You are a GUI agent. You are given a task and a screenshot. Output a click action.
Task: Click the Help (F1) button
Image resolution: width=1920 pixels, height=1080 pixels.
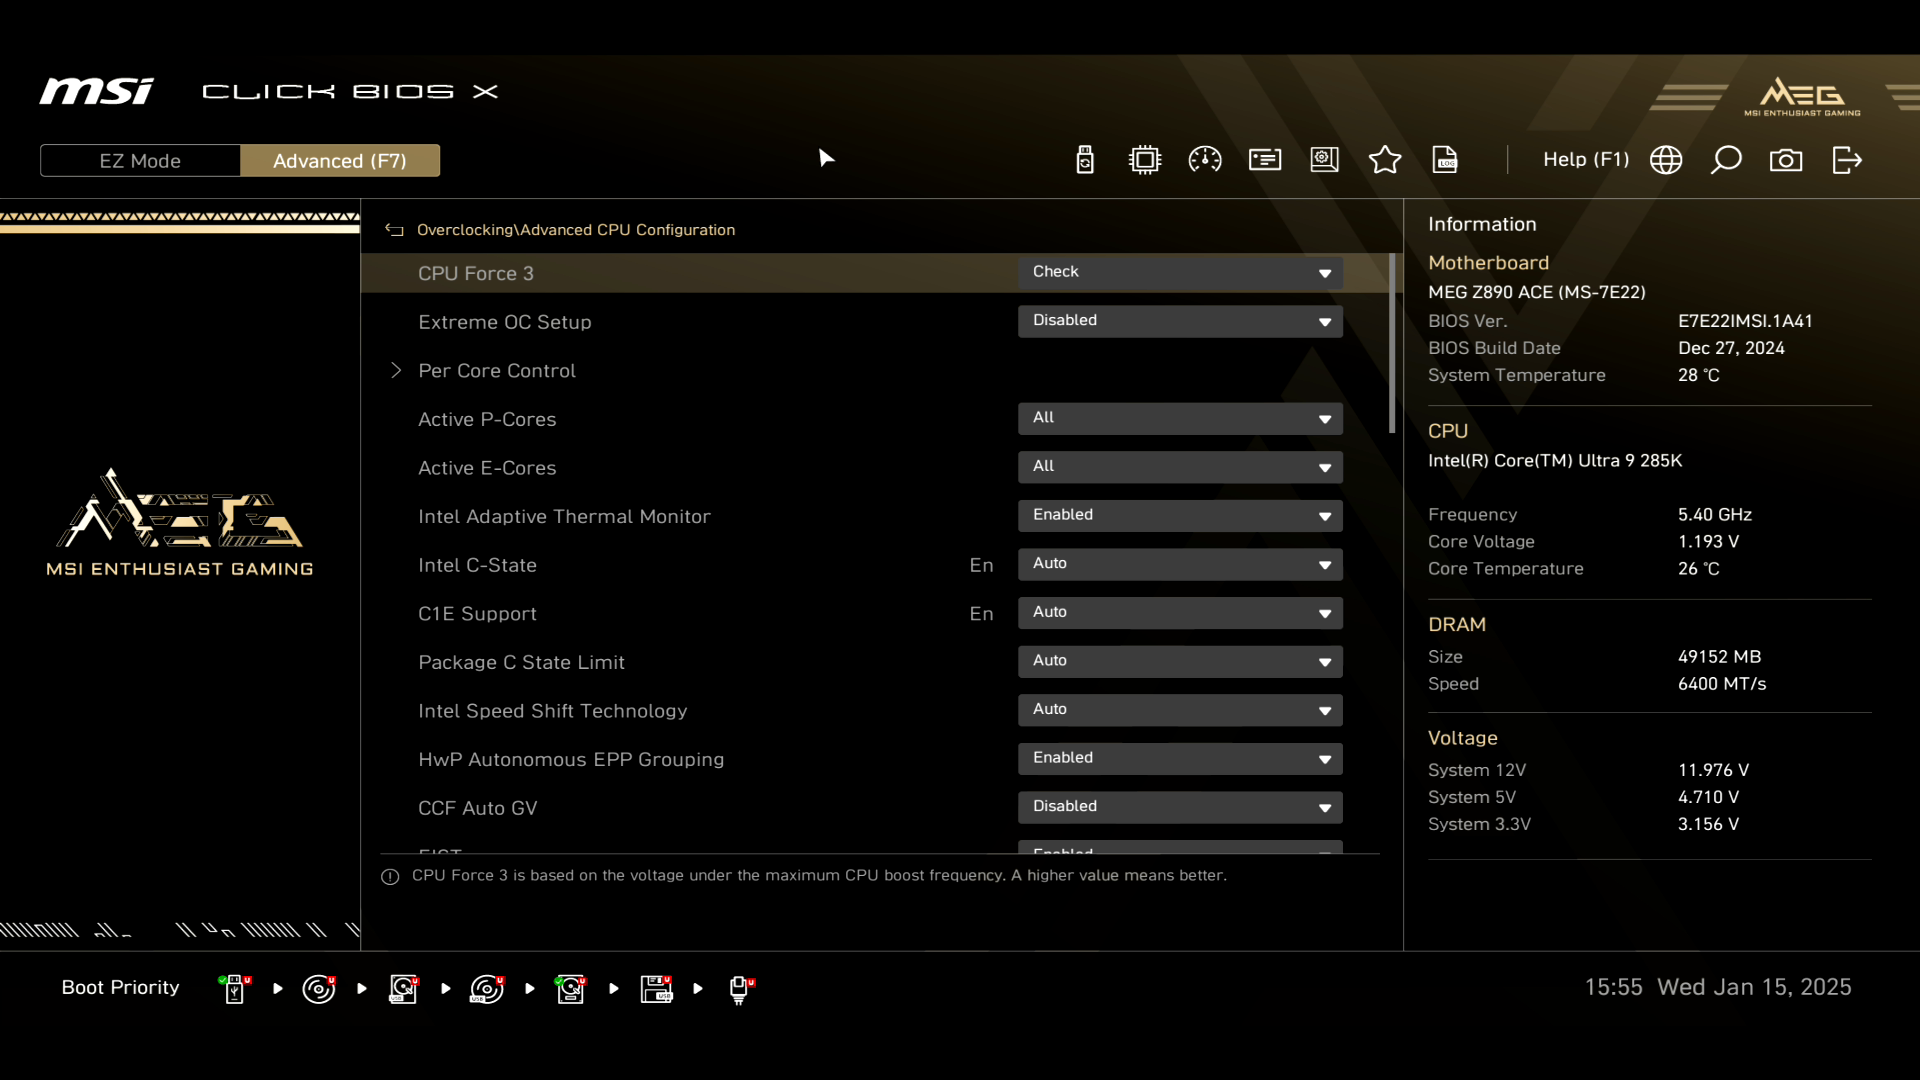pyautogui.click(x=1585, y=160)
